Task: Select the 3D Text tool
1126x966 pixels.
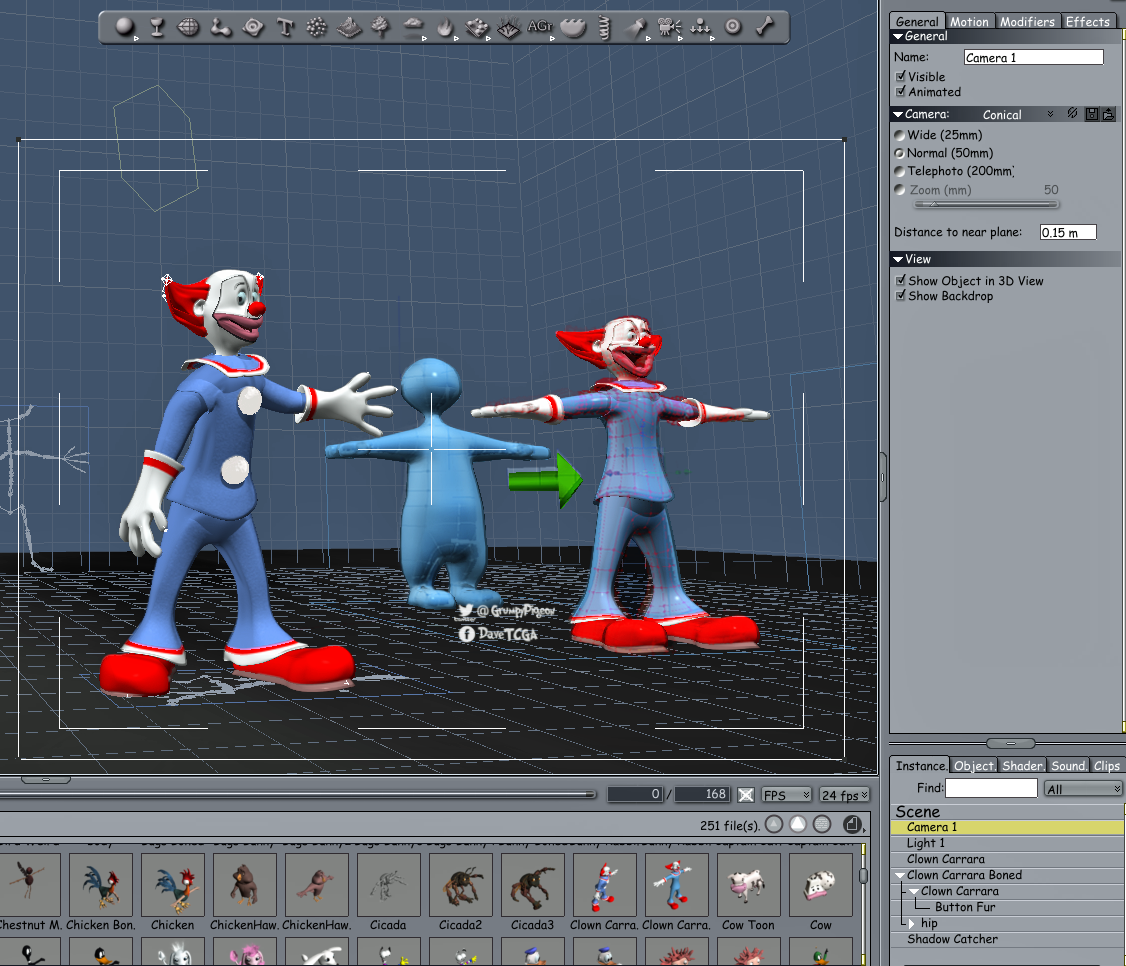Action: tap(285, 27)
